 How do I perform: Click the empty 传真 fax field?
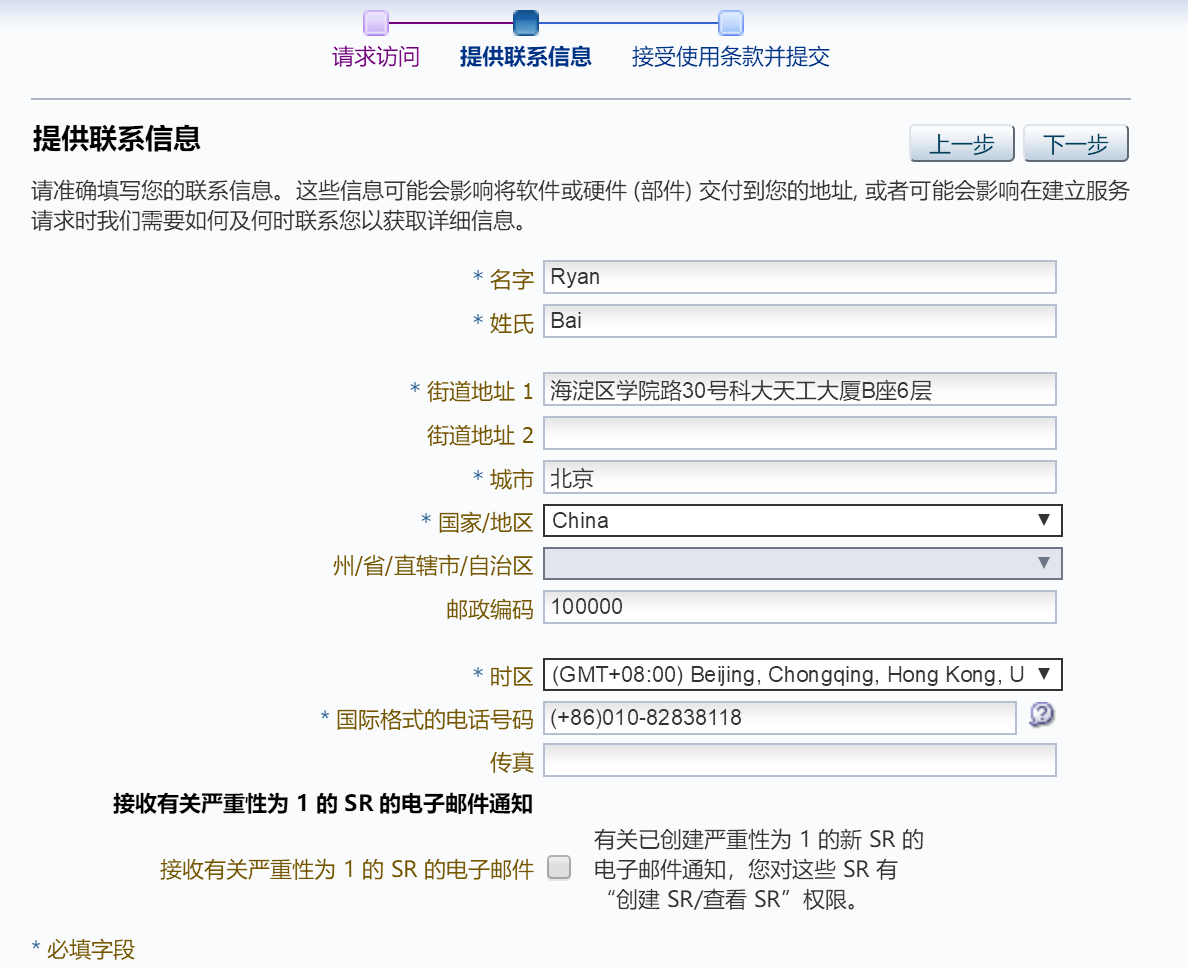point(799,759)
